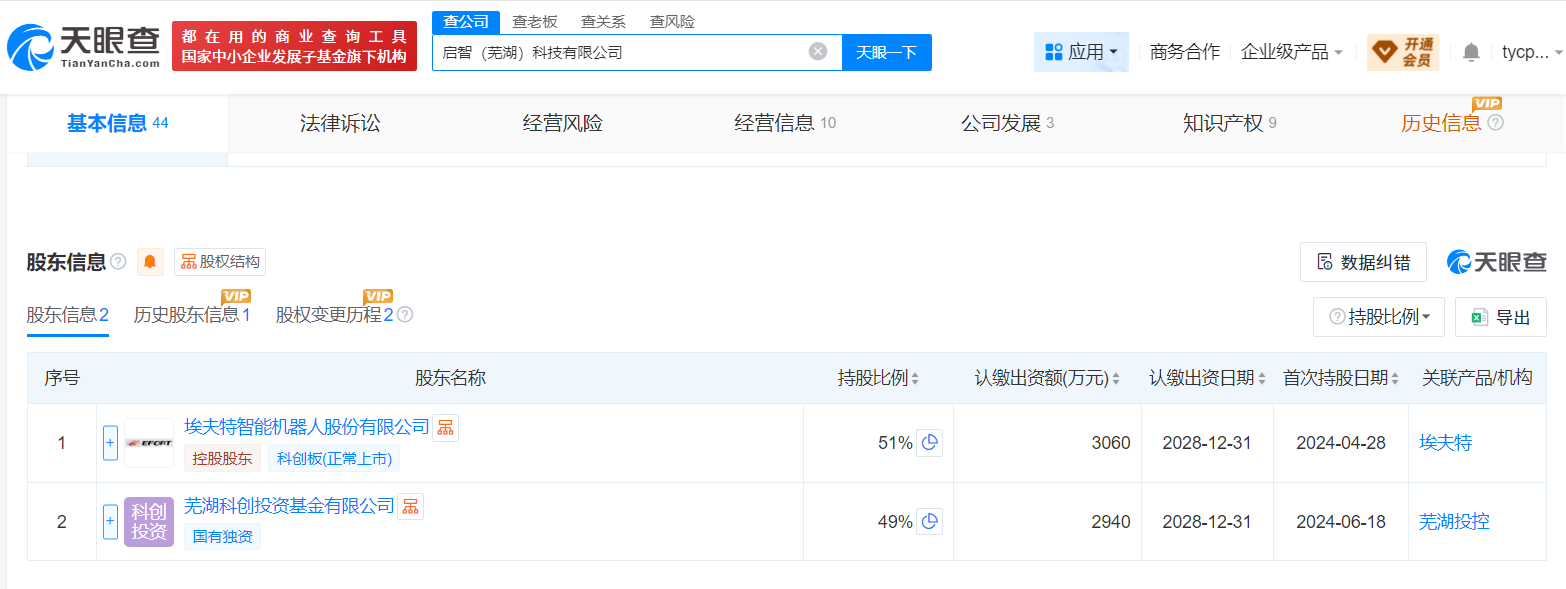
Task: Click the notification bell in top bar
Action: pyautogui.click(x=1471, y=52)
